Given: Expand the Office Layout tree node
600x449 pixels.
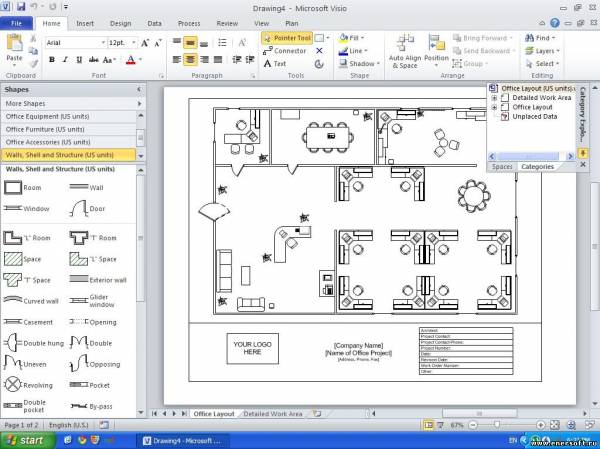Looking at the screenshot, I should 494,108.
